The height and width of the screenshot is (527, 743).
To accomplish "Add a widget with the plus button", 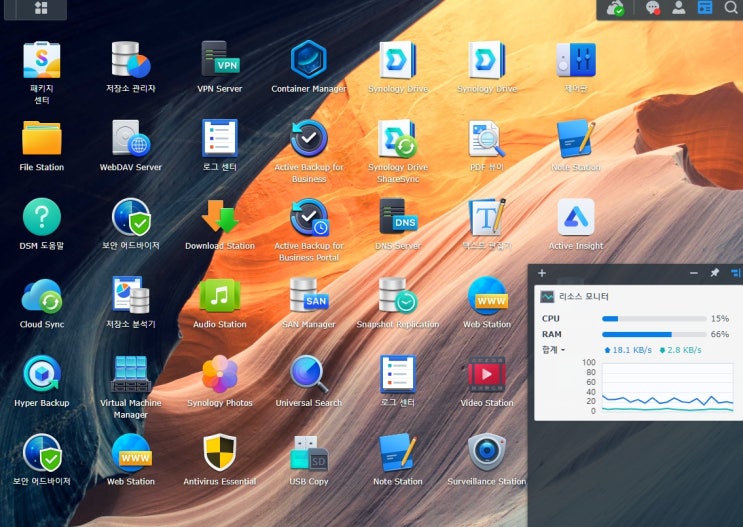I will coord(542,273).
